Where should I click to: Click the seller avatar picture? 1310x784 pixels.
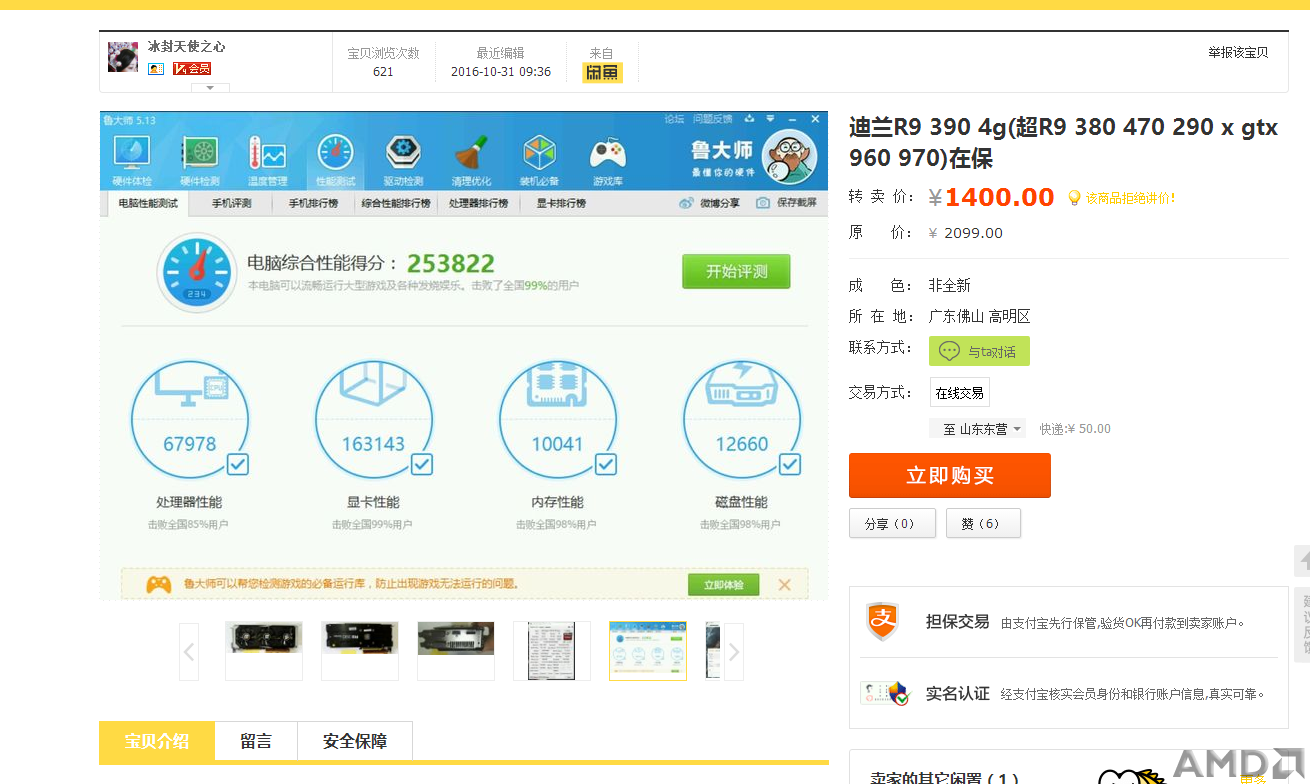[x=123, y=57]
